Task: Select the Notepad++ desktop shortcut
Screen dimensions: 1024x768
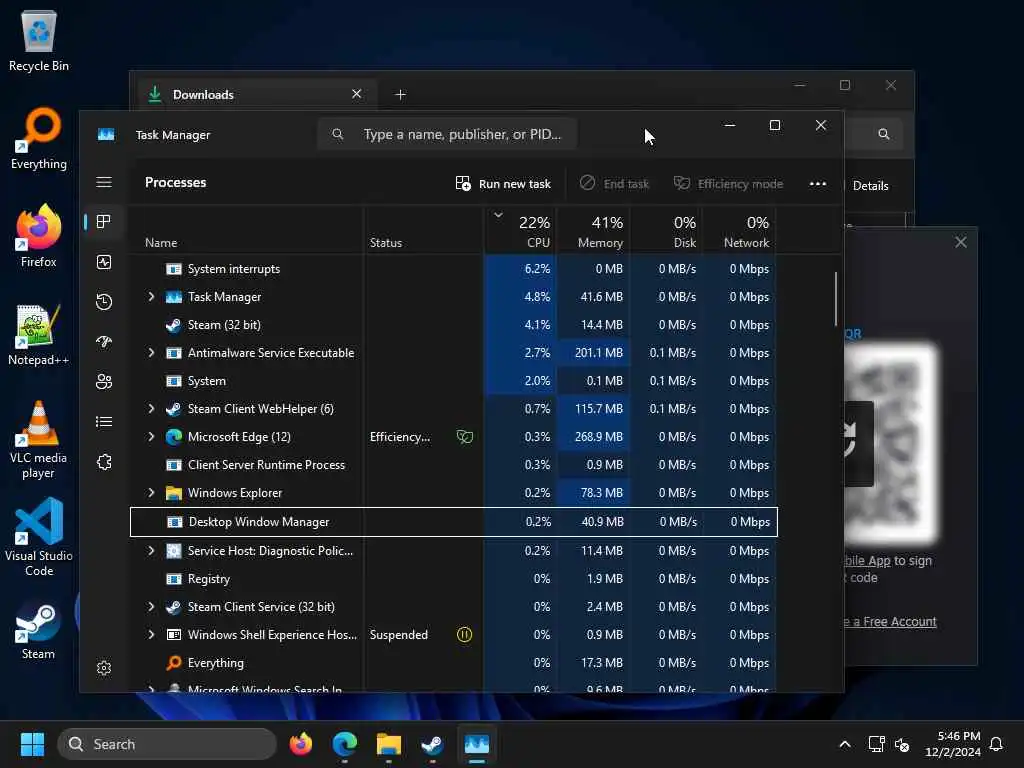Action: point(39,334)
